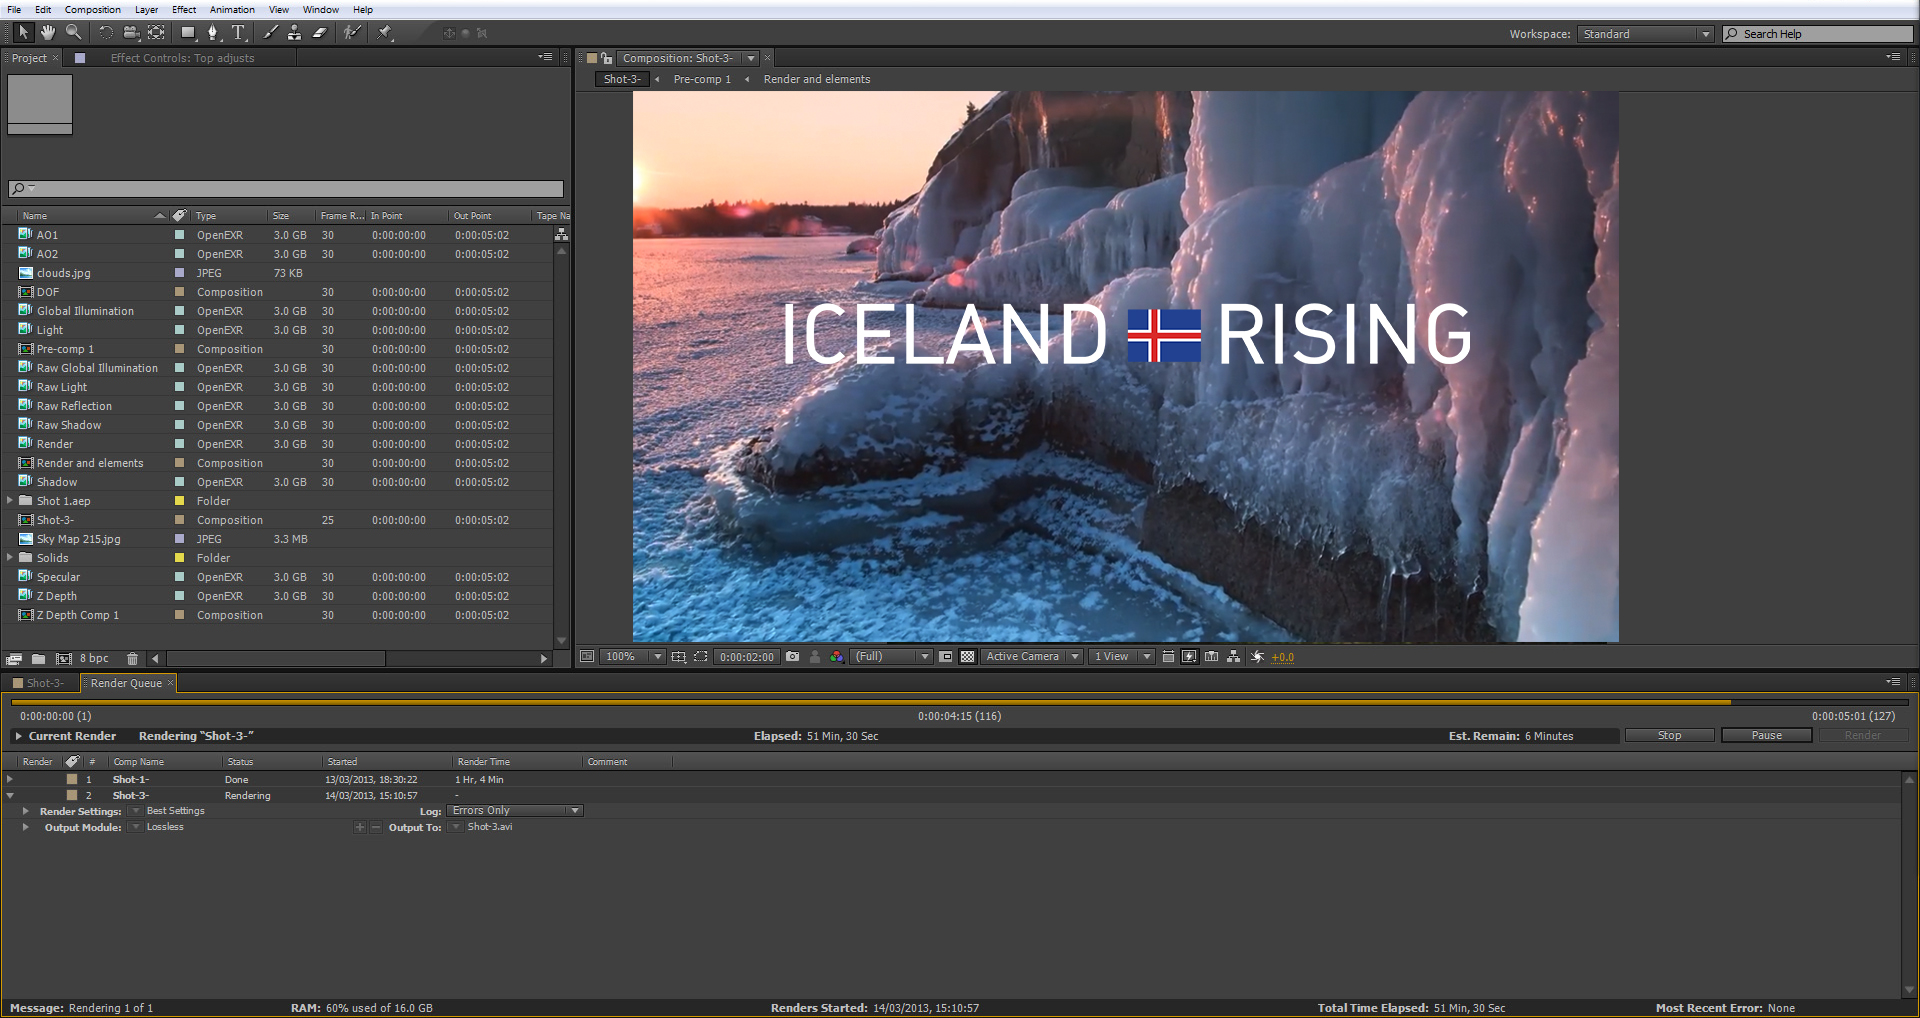This screenshot has height=1018, width=1920.
Task: Select the Eraser tool
Action: [320, 32]
